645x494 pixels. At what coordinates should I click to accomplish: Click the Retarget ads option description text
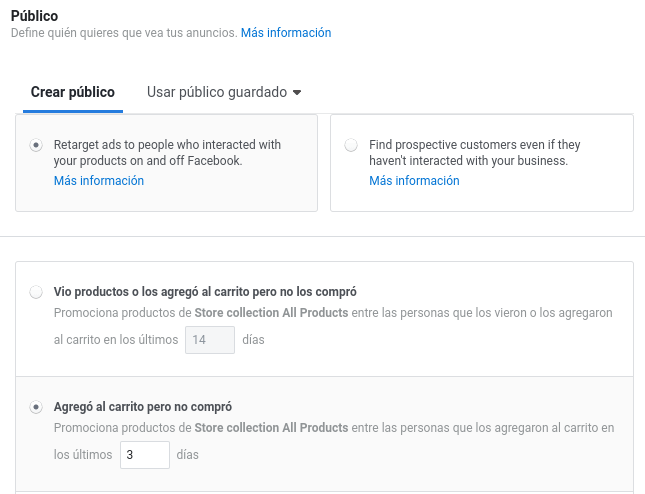coord(167,152)
